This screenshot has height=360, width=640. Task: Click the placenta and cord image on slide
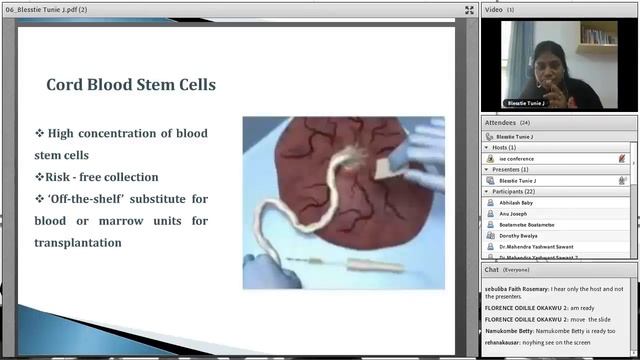pos(344,203)
